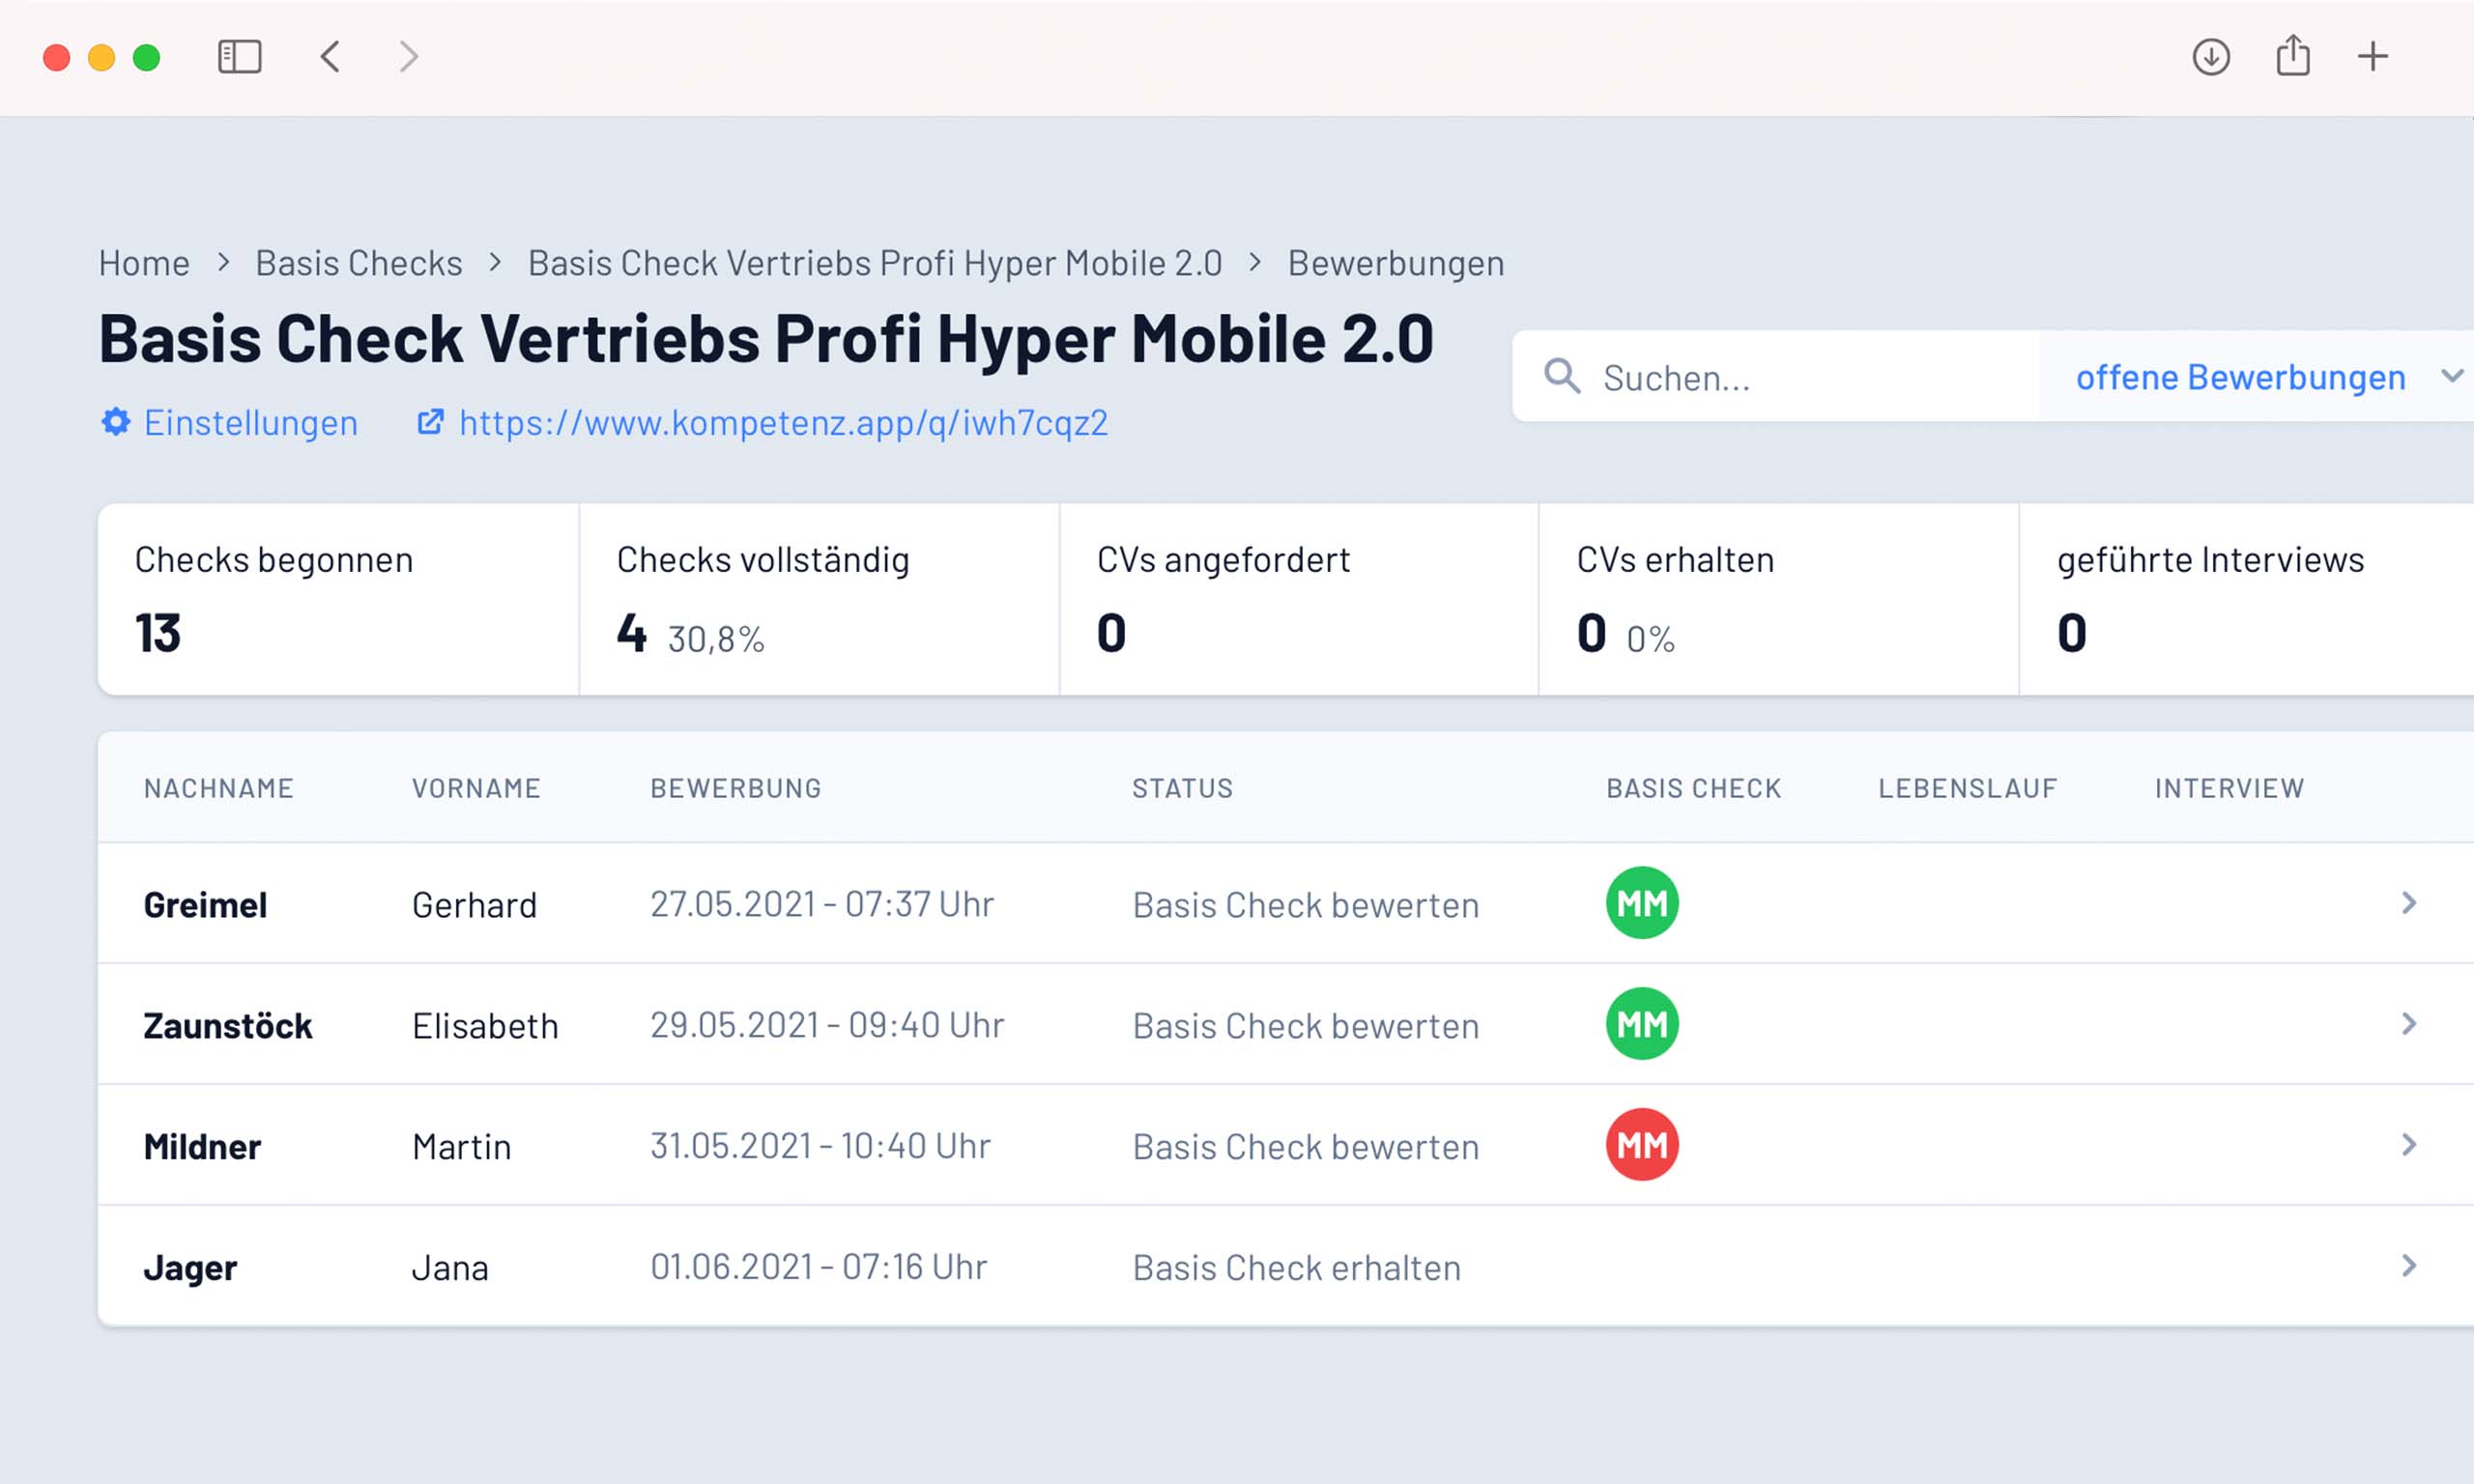Select the green MM badge for Zaunstöck
The height and width of the screenshot is (1484, 2474).
1641,1024
